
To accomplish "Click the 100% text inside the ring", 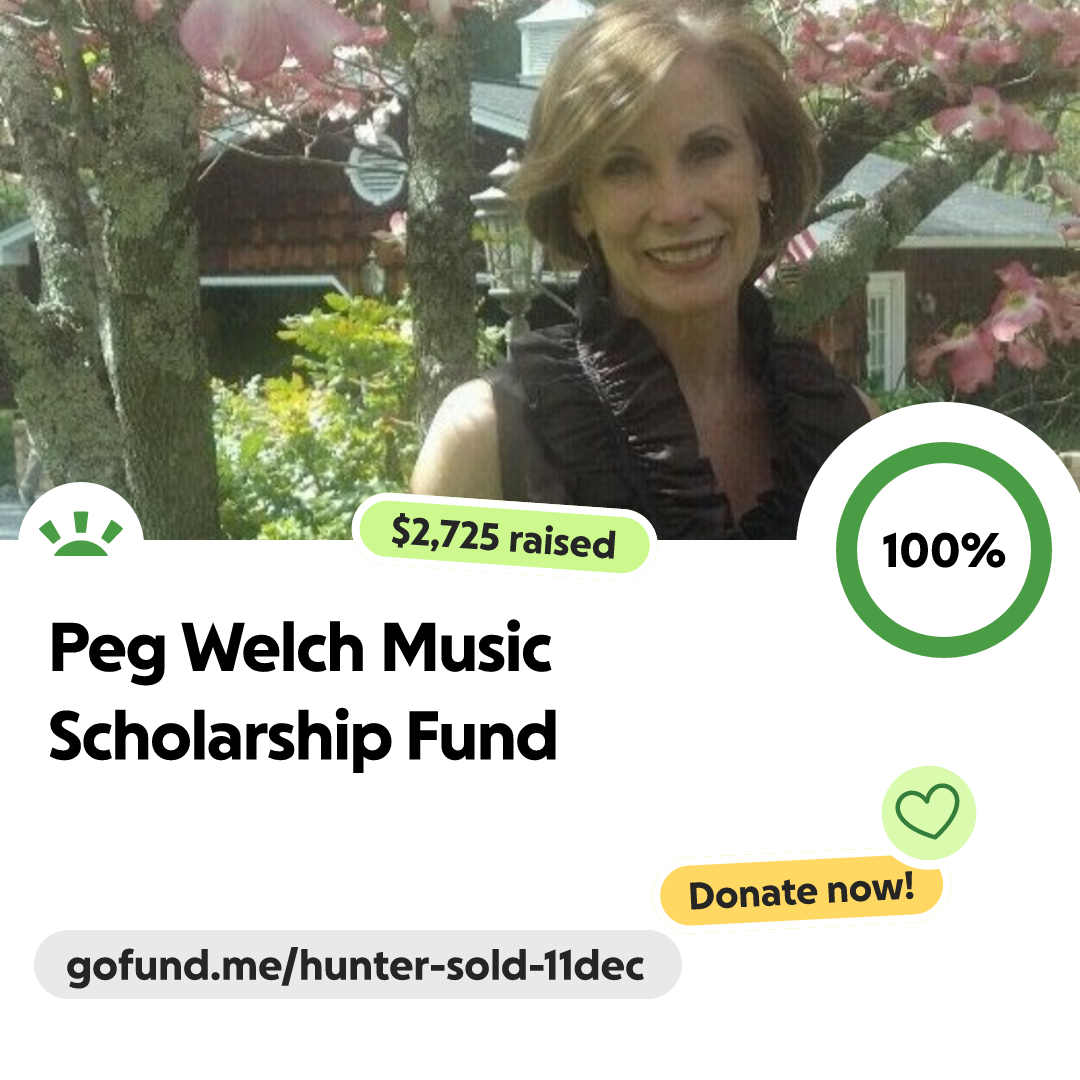I will [x=944, y=551].
